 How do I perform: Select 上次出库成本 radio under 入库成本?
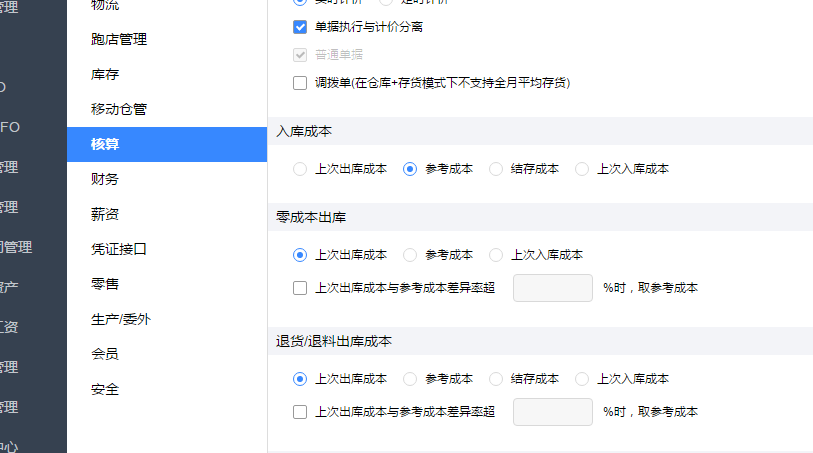[300, 169]
